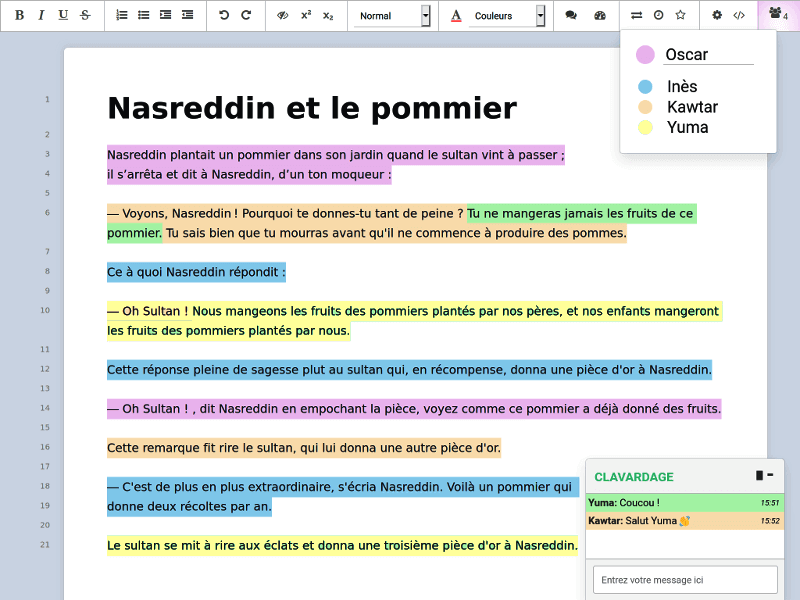Apply superscript formatting
The image size is (800, 600).
point(306,15)
